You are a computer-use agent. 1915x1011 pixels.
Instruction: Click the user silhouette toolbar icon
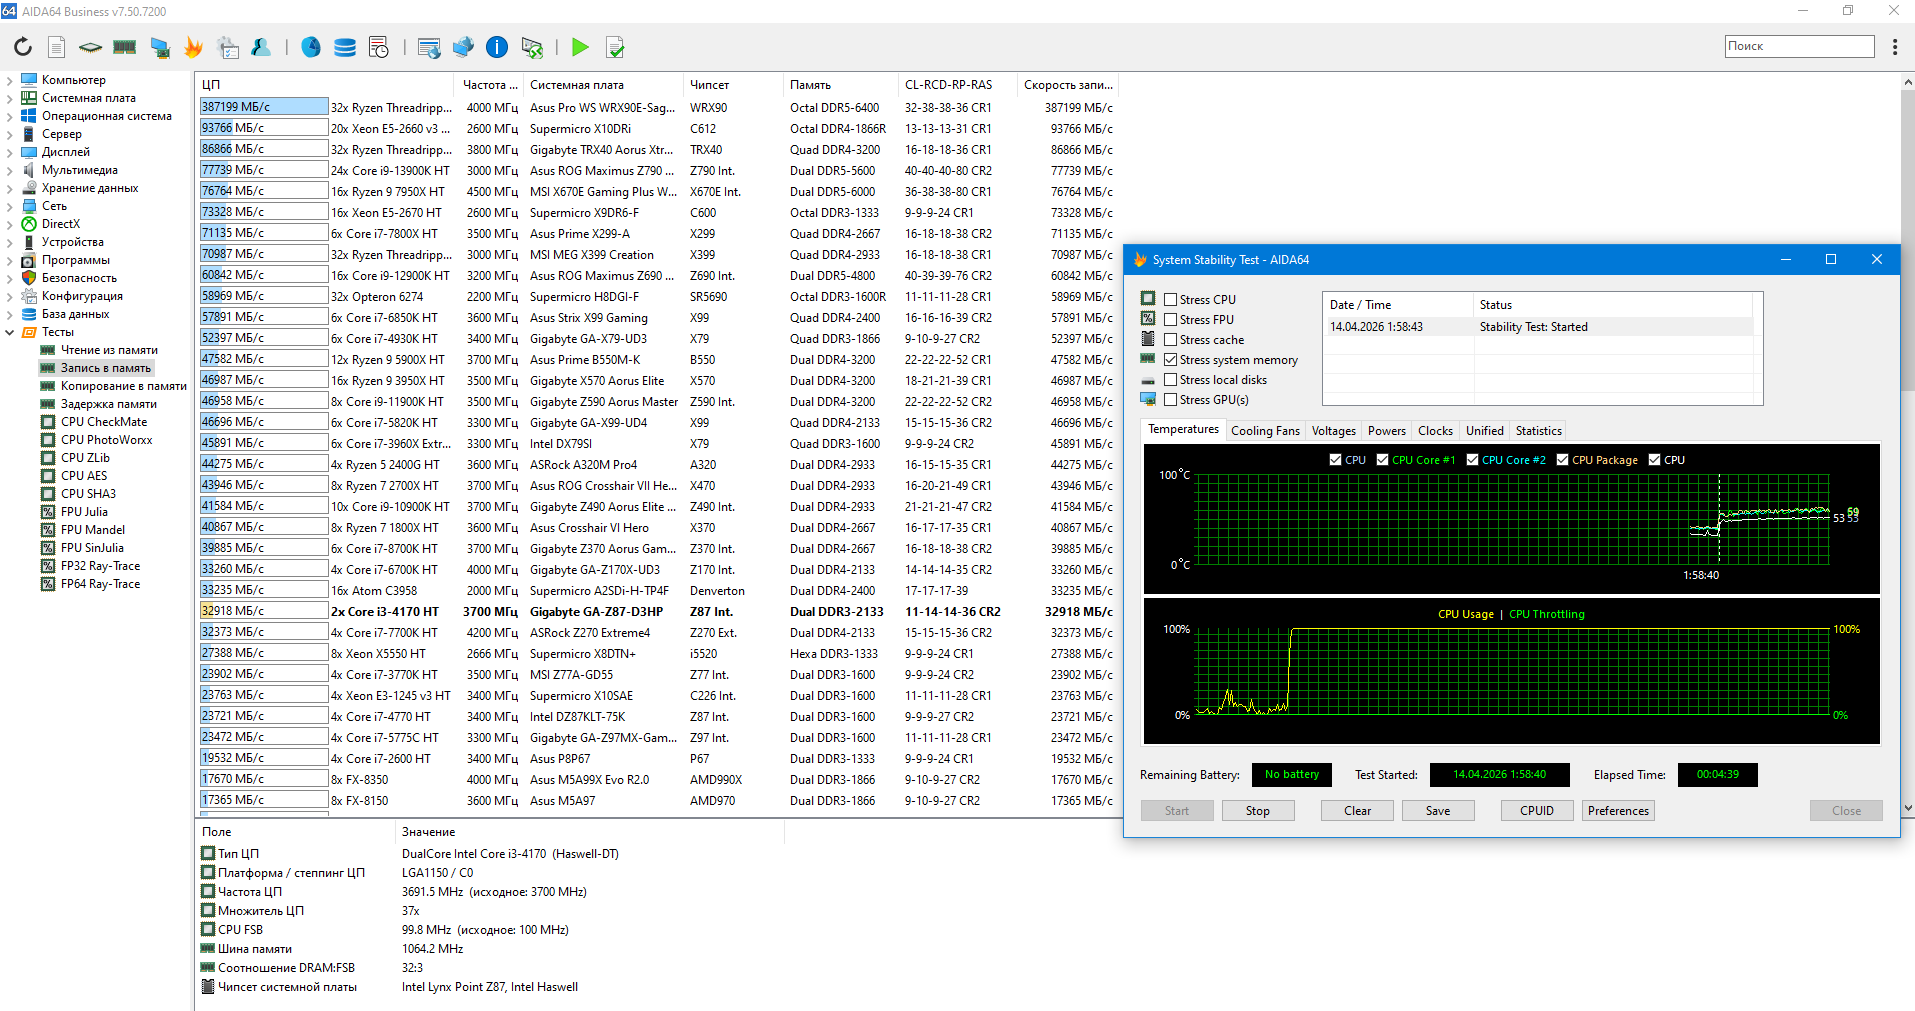(261, 47)
